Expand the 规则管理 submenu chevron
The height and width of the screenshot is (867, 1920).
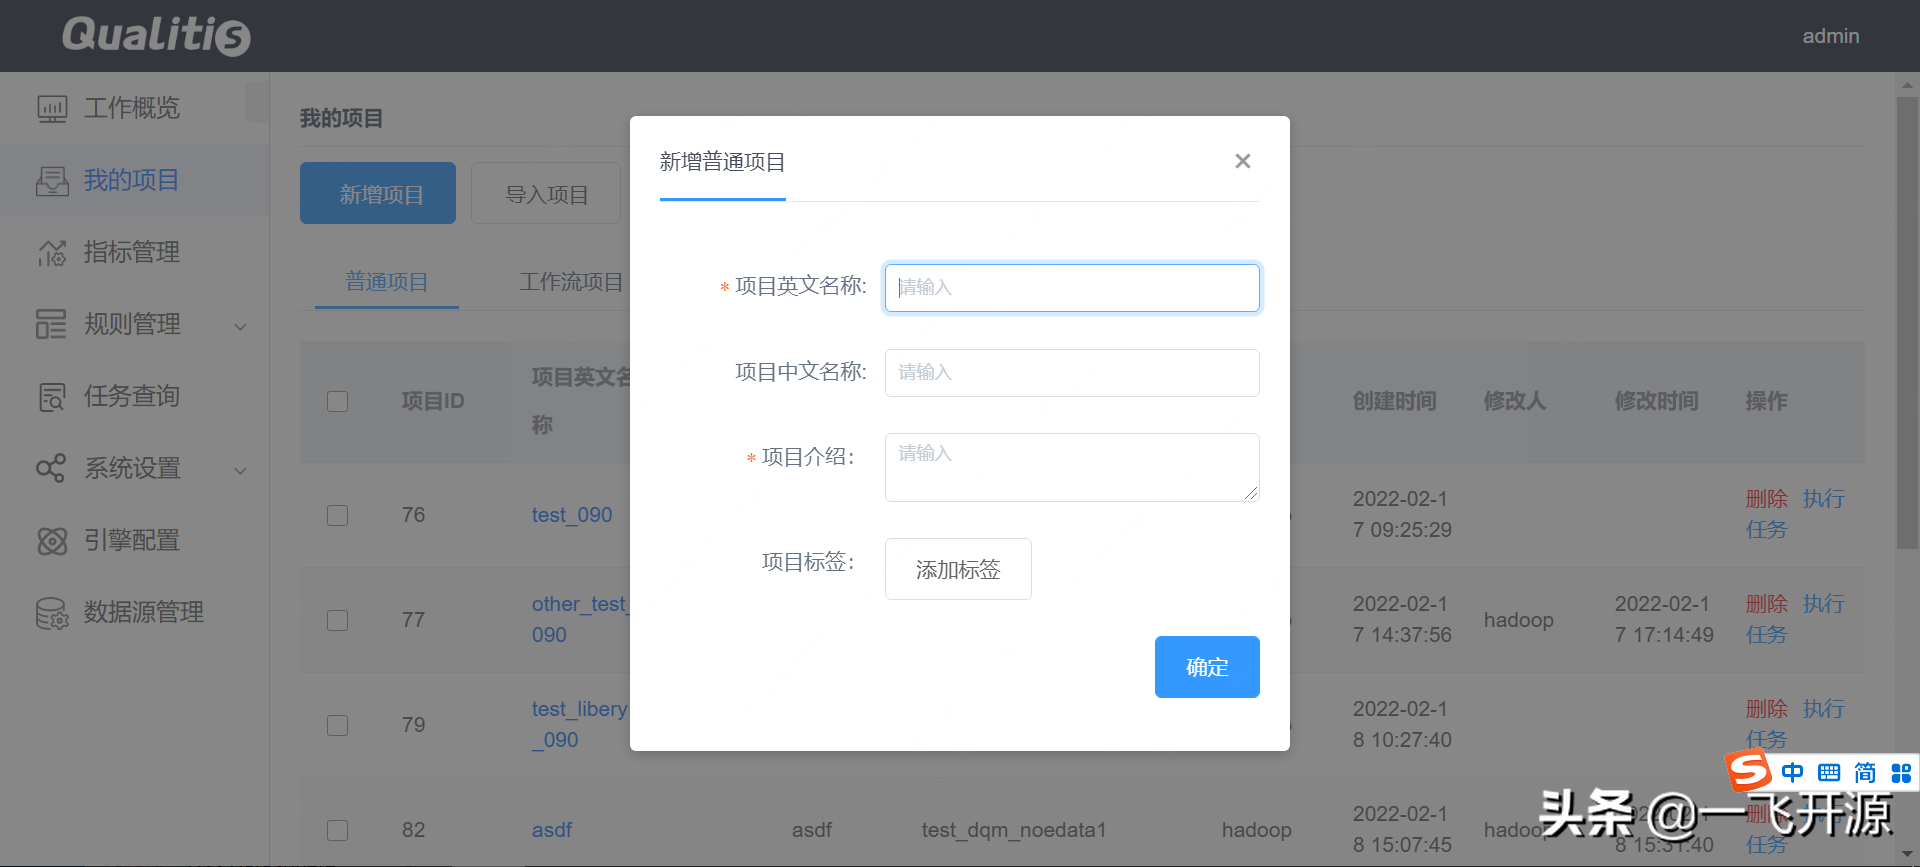click(240, 327)
